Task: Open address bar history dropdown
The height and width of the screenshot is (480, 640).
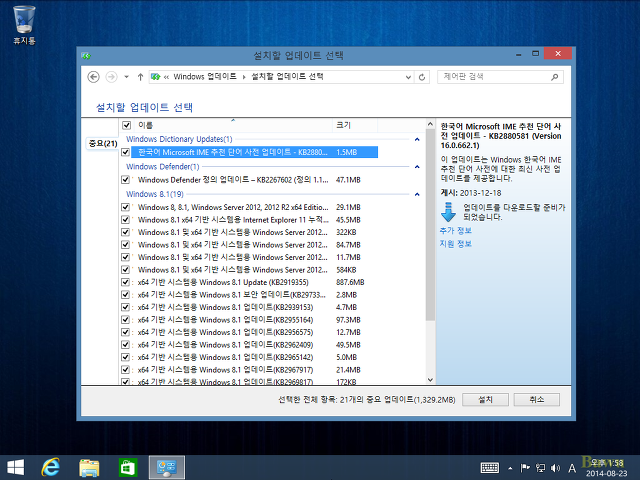Action: point(408,77)
